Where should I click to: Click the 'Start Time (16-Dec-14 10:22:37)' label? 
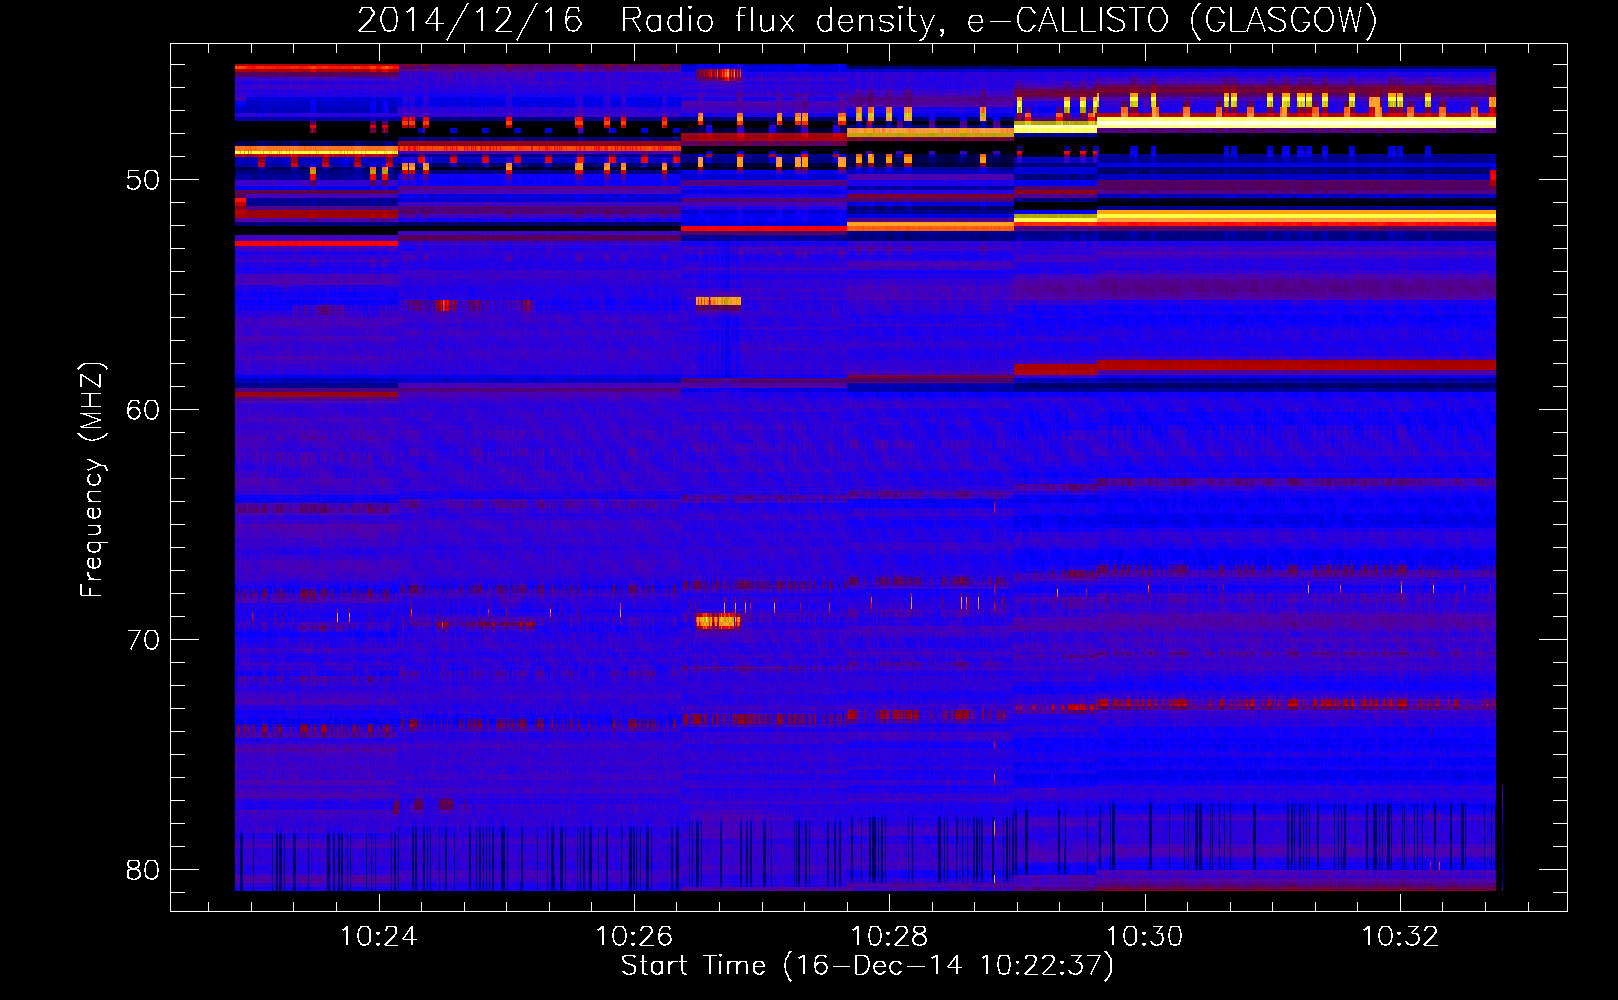point(867,966)
